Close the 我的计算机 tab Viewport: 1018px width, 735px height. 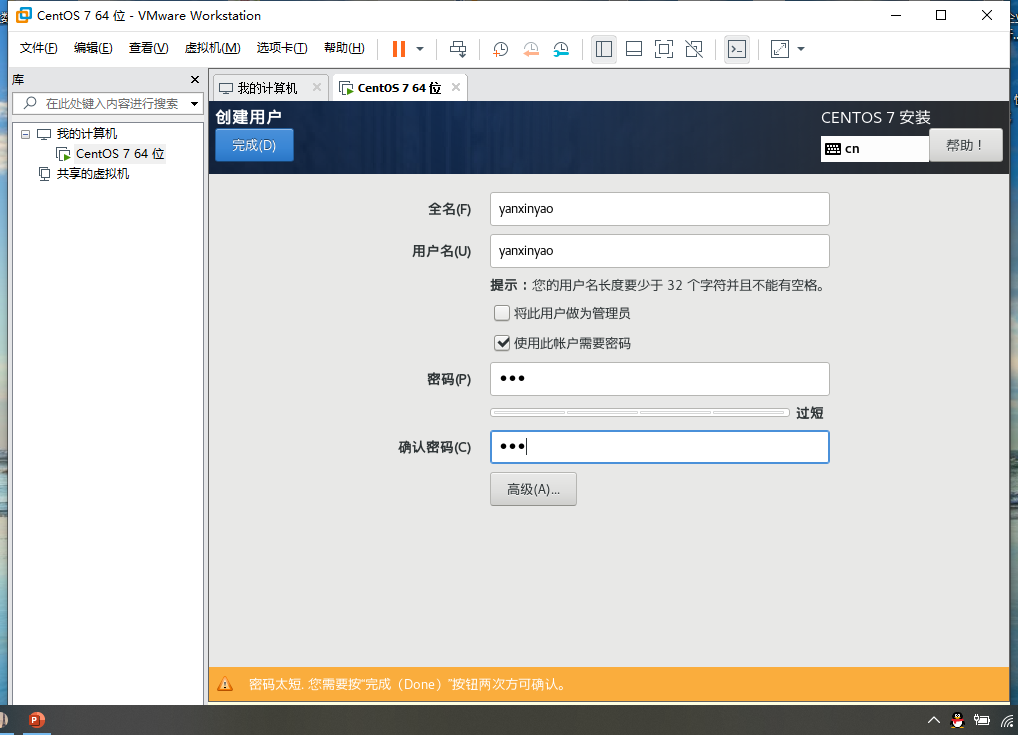(317, 87)
